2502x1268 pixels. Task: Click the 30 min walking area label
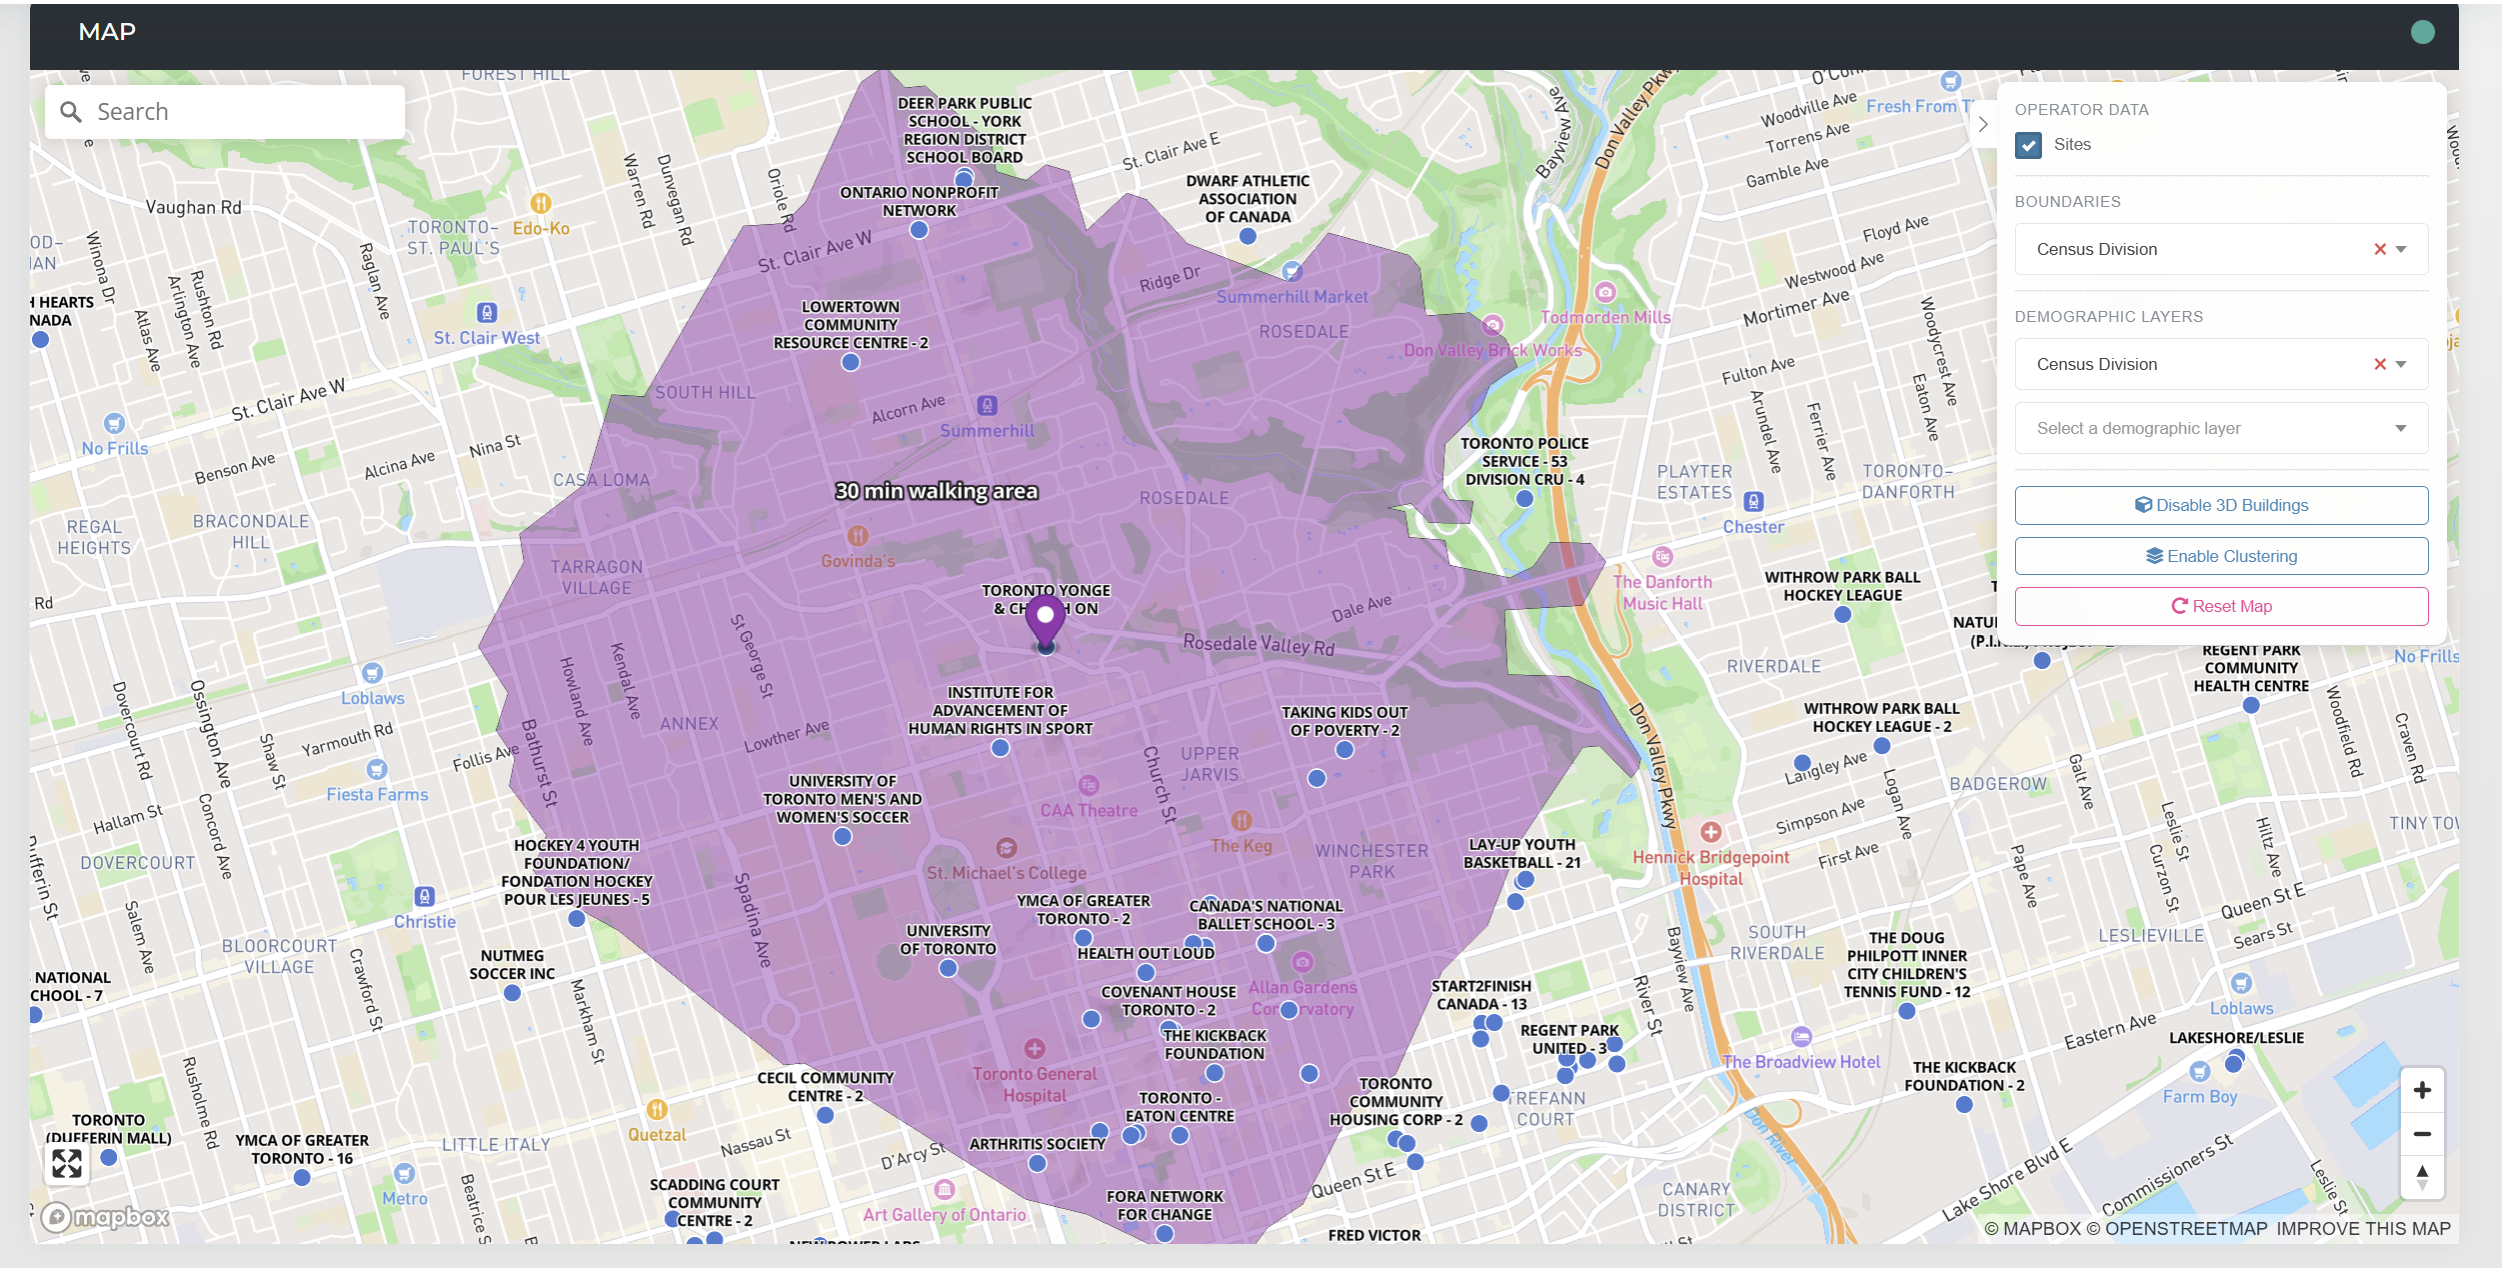(x=936, y=491)
